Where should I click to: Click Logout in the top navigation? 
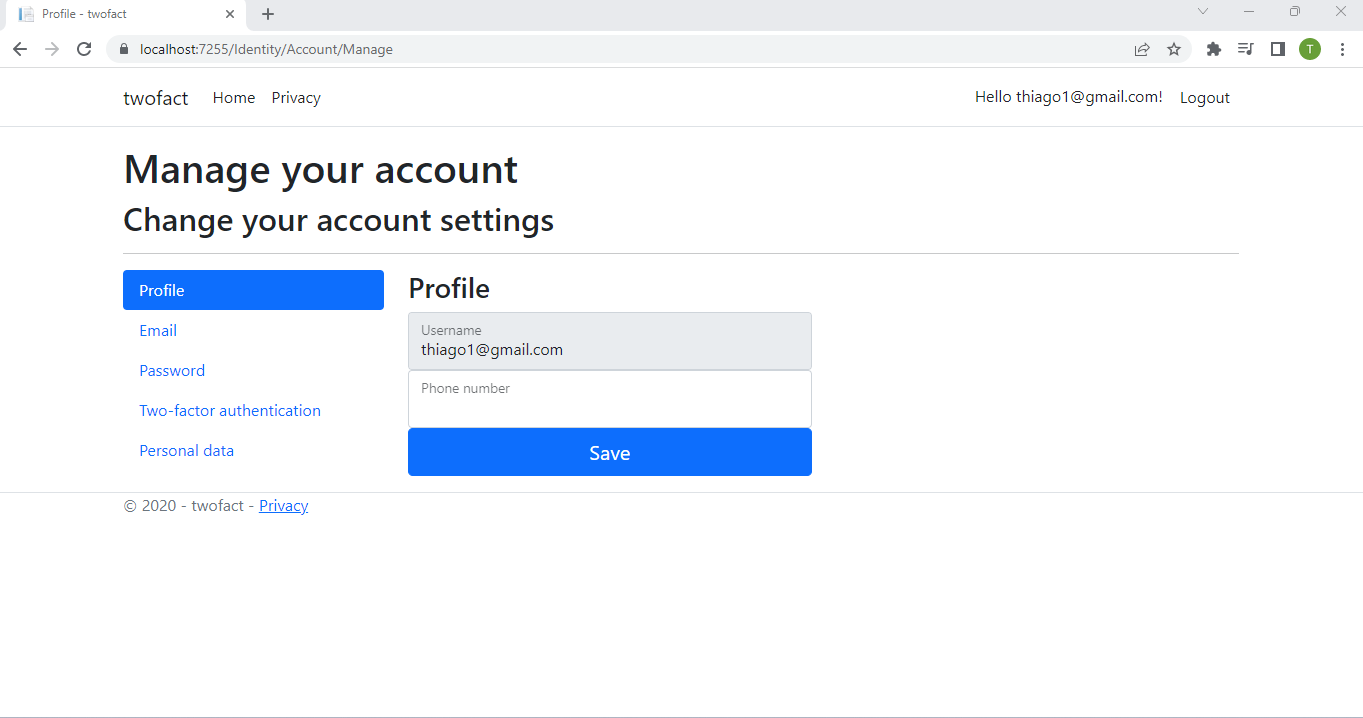coord(1204,97)
